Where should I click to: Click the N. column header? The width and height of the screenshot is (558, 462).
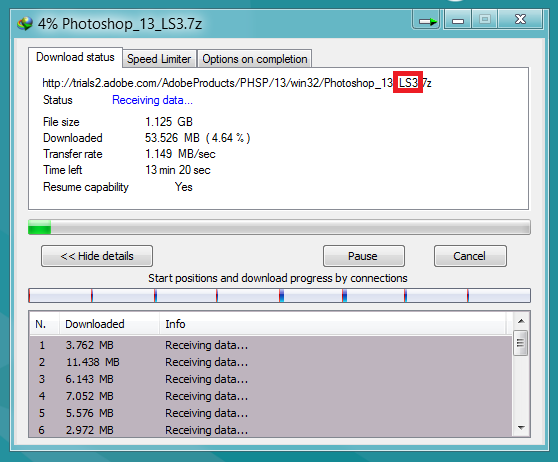pos(44,324)
